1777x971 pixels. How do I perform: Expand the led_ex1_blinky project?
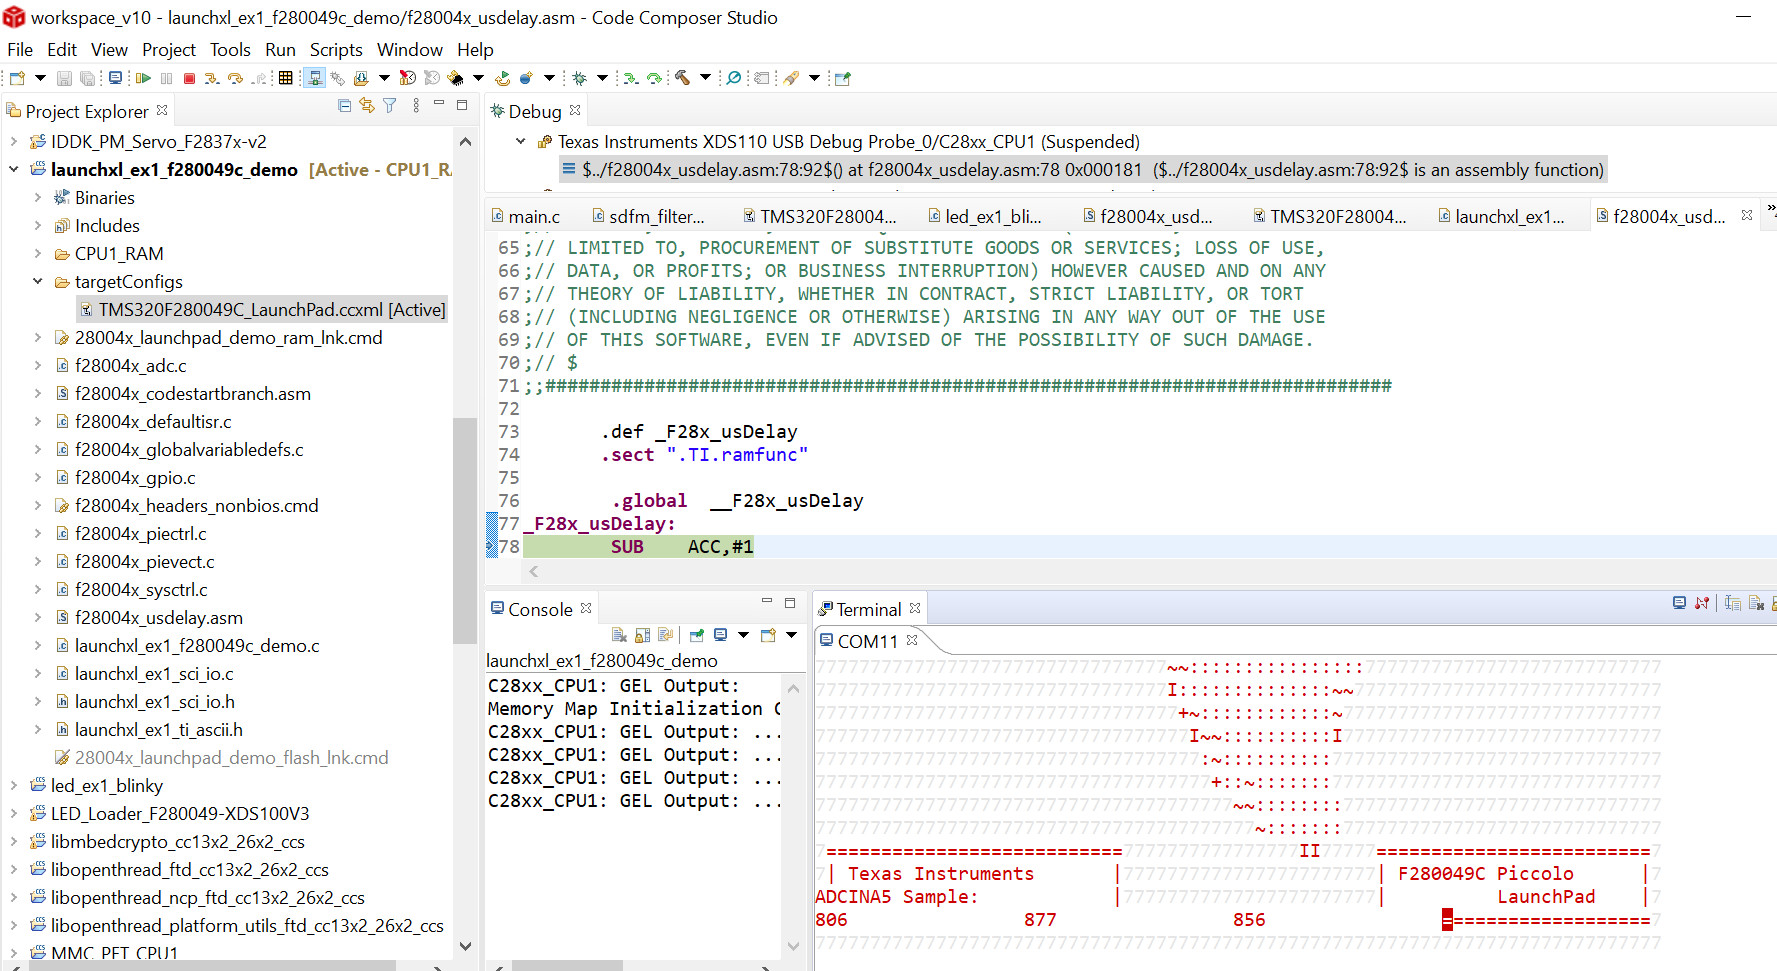coord(14,786)
